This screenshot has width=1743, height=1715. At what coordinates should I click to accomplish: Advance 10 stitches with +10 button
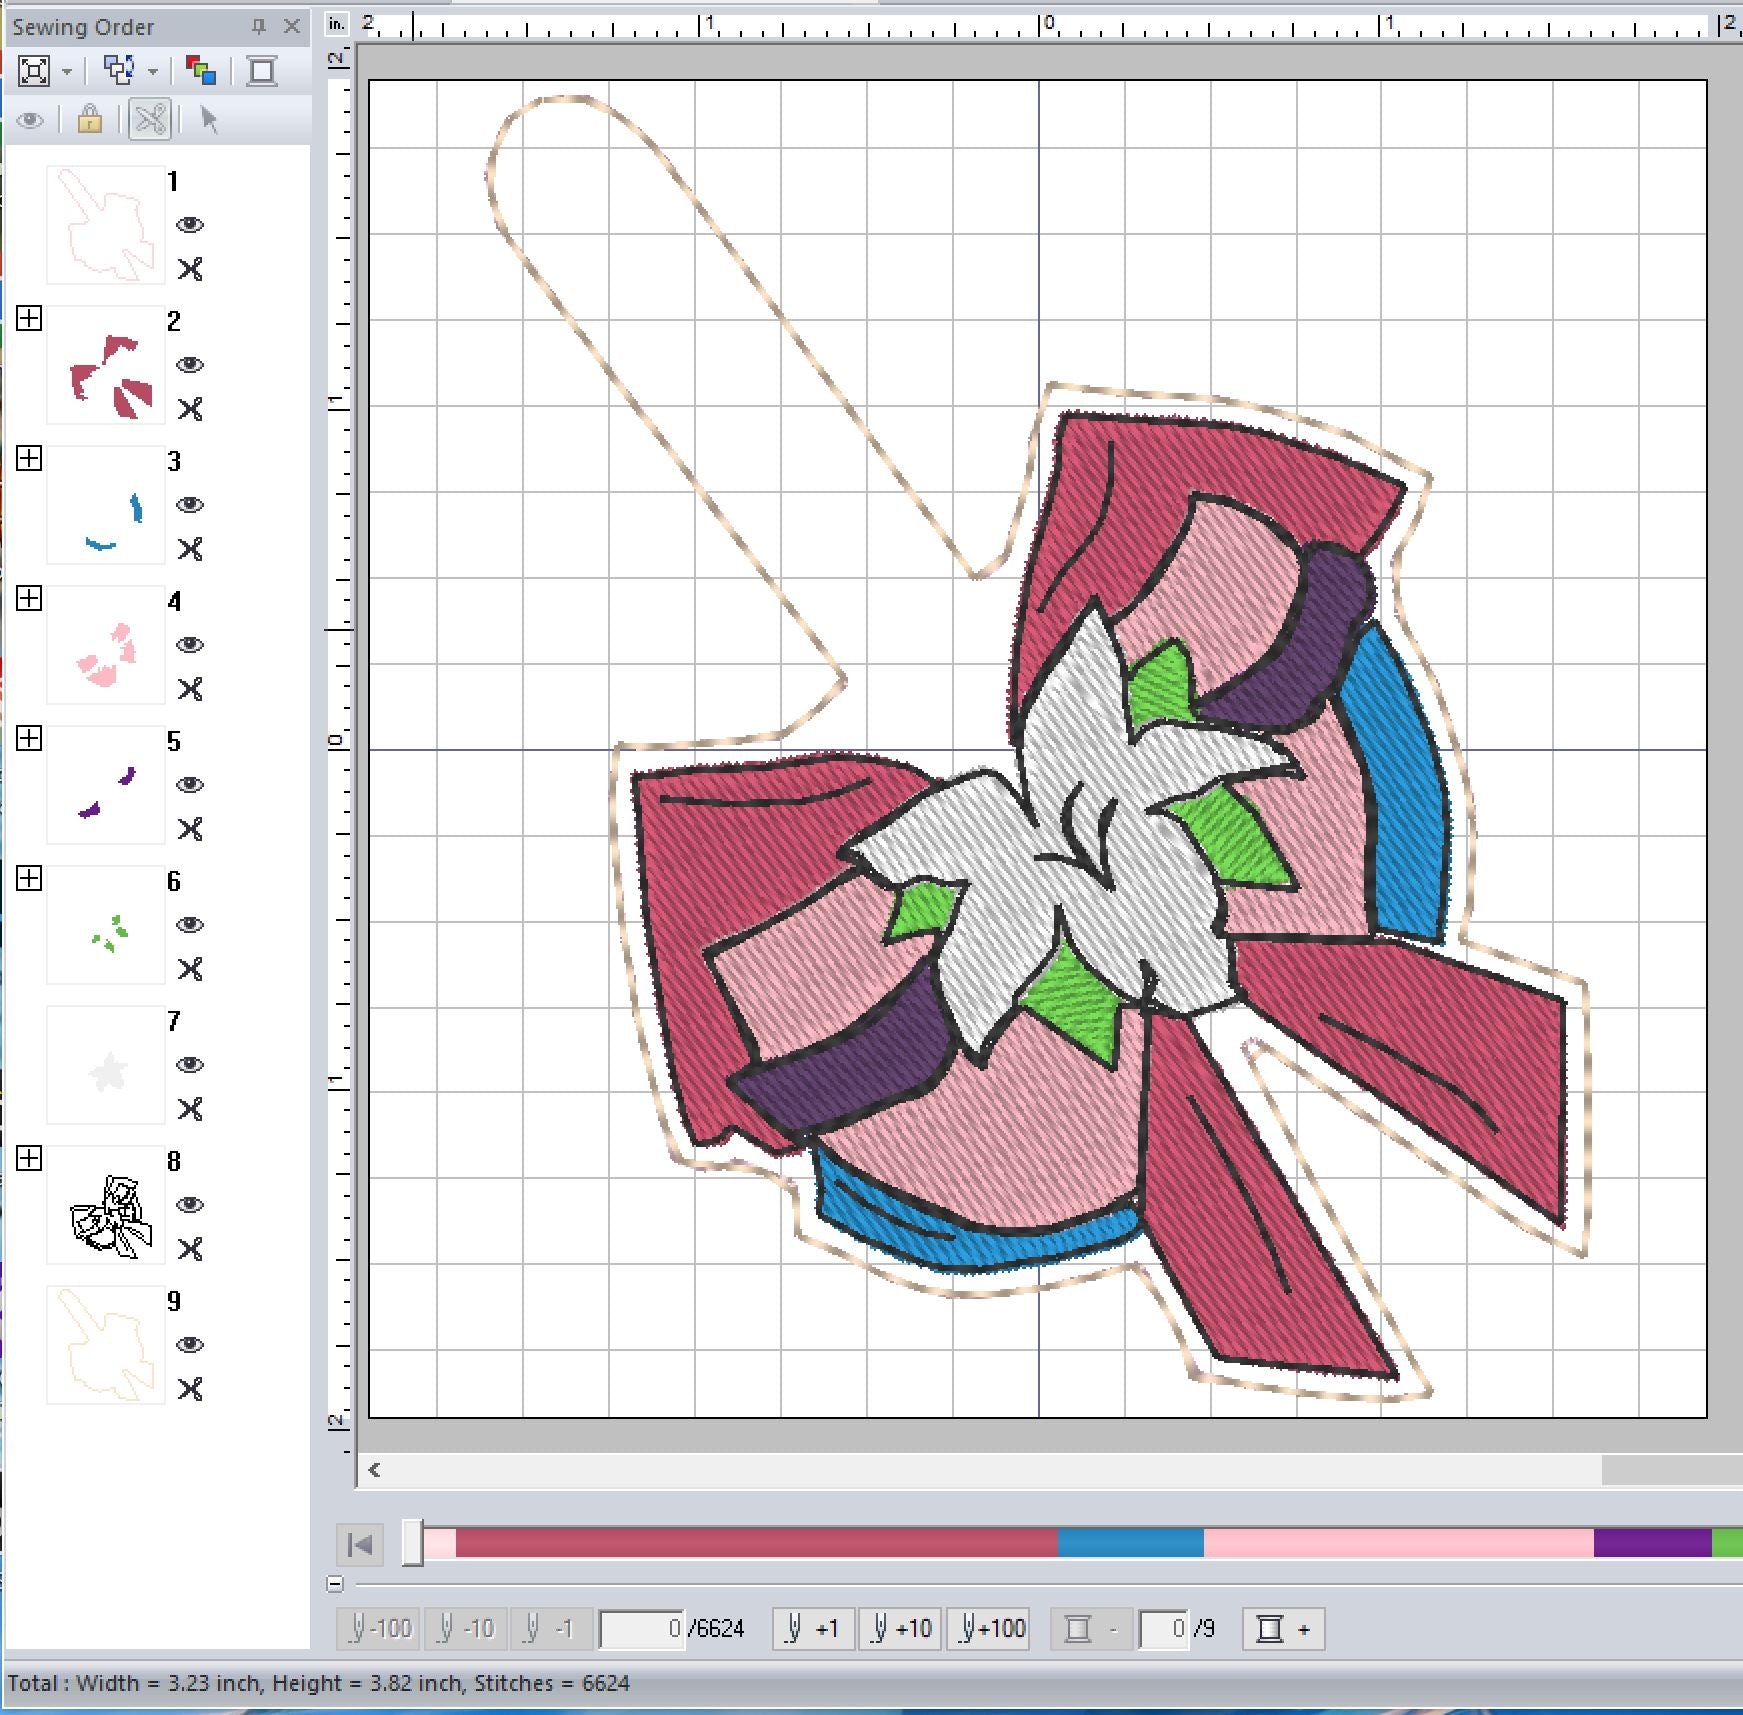[900, 1629]
